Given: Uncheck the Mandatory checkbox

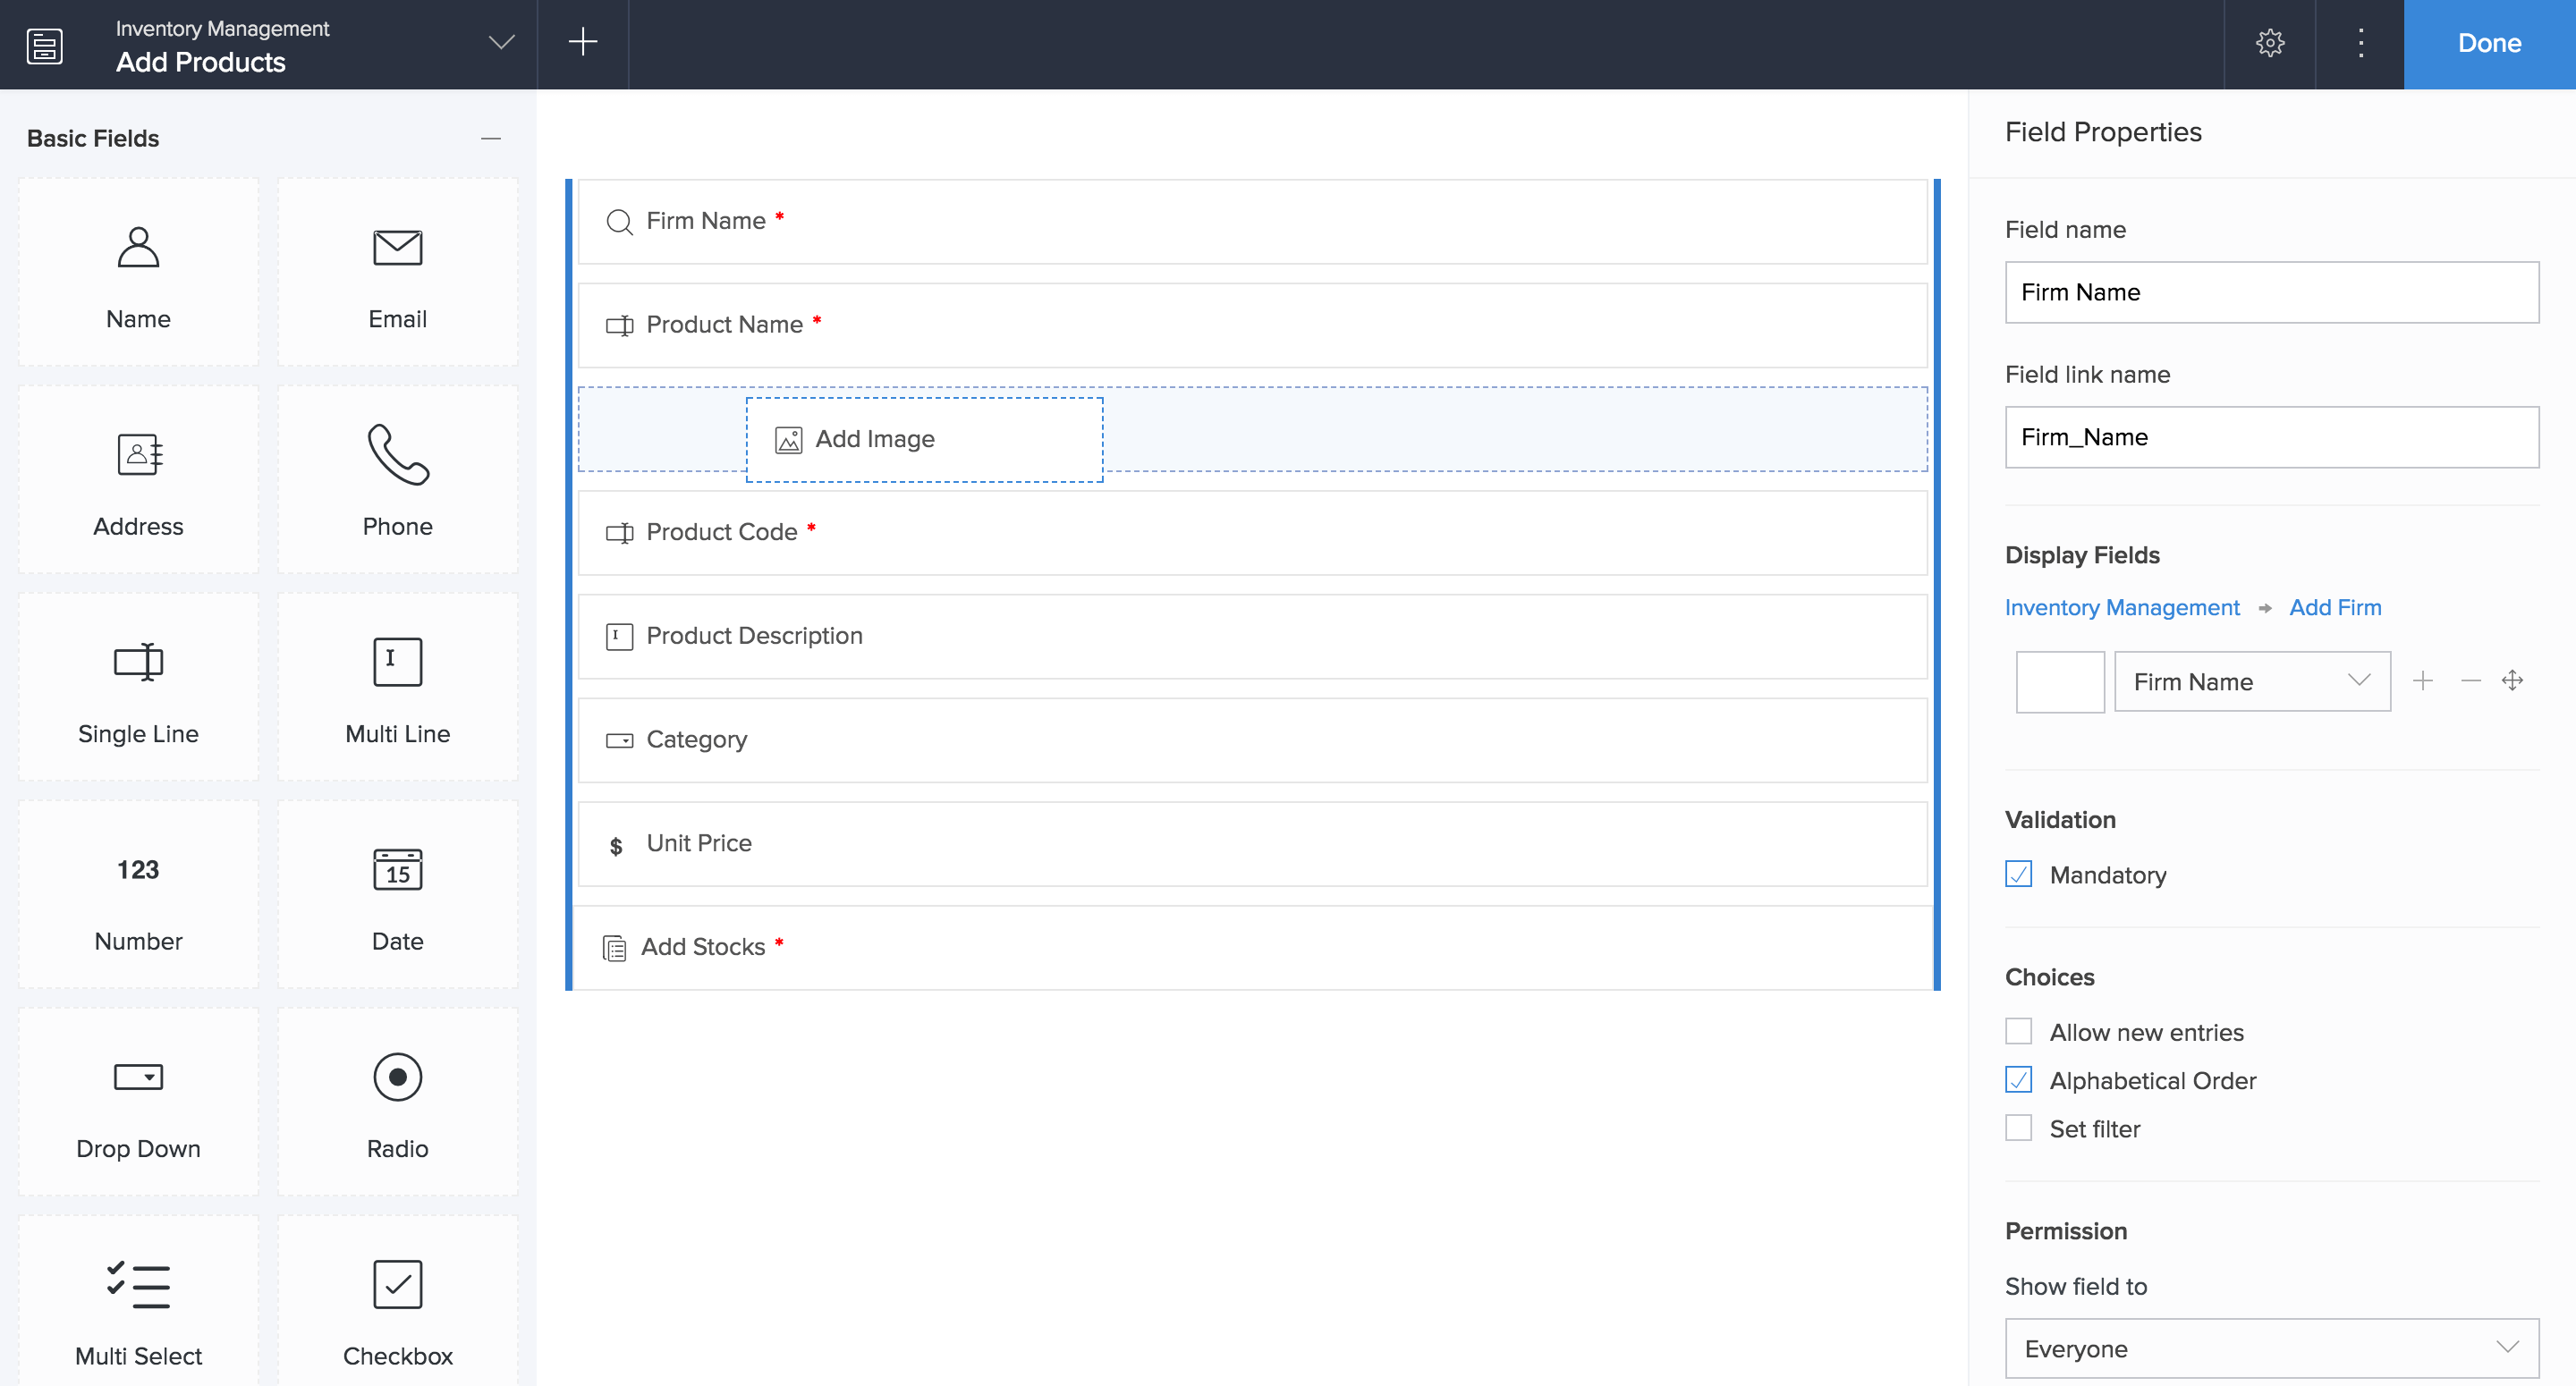Looking at the screenshot, I should 2018,875.
